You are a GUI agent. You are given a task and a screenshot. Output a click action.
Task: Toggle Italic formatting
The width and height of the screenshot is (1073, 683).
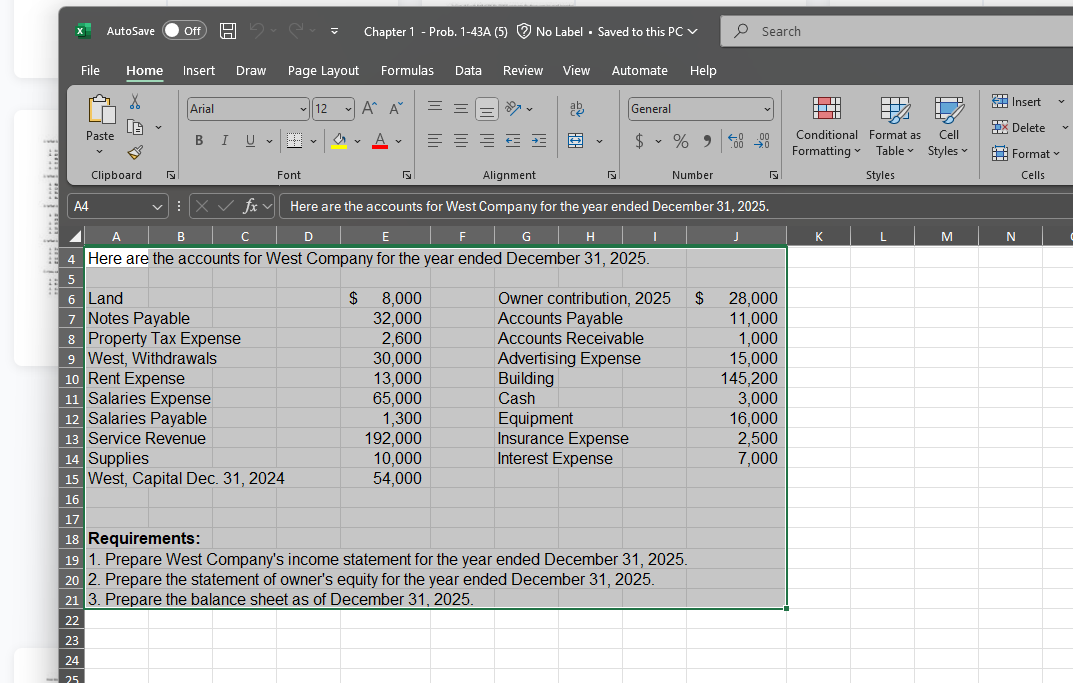point(223,141)
